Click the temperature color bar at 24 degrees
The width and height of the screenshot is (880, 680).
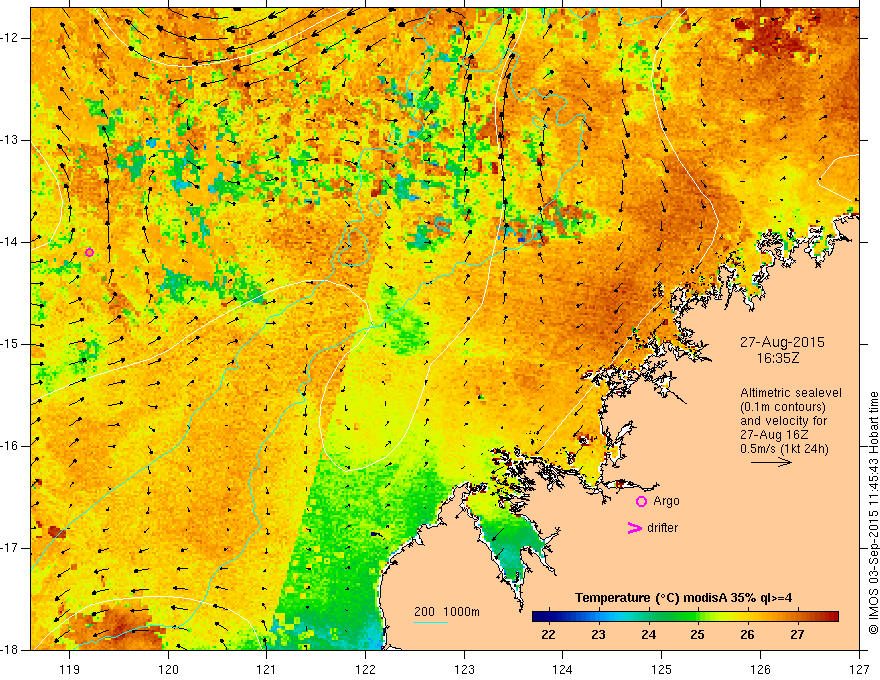click(648, 617)
